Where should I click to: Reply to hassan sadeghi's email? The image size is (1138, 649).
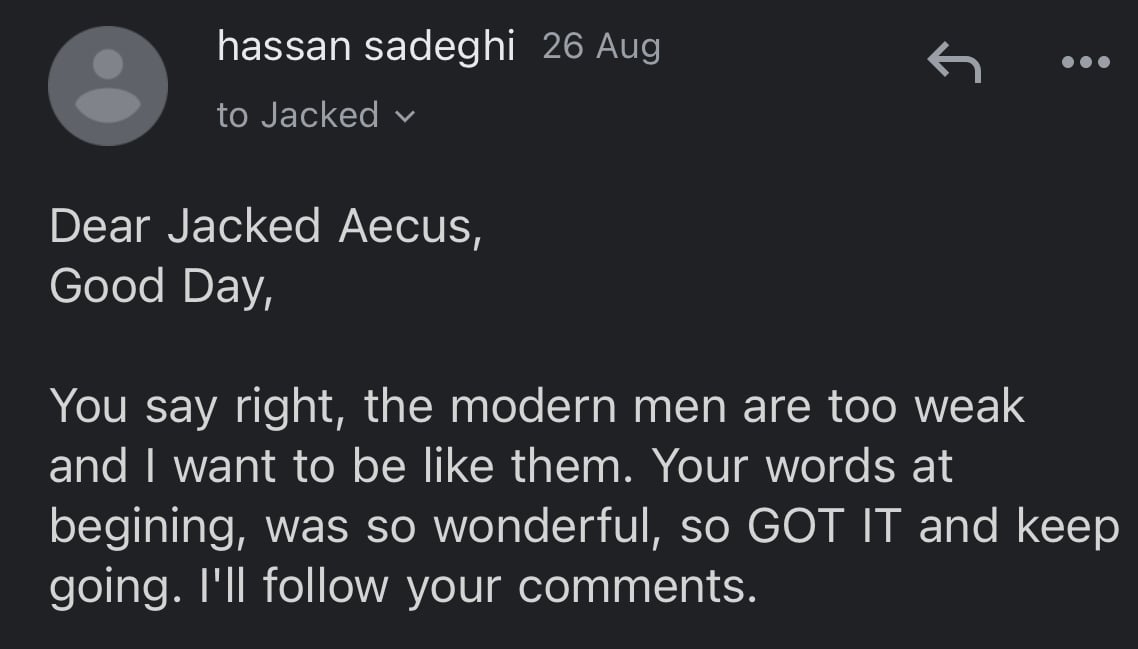[954, 62]
